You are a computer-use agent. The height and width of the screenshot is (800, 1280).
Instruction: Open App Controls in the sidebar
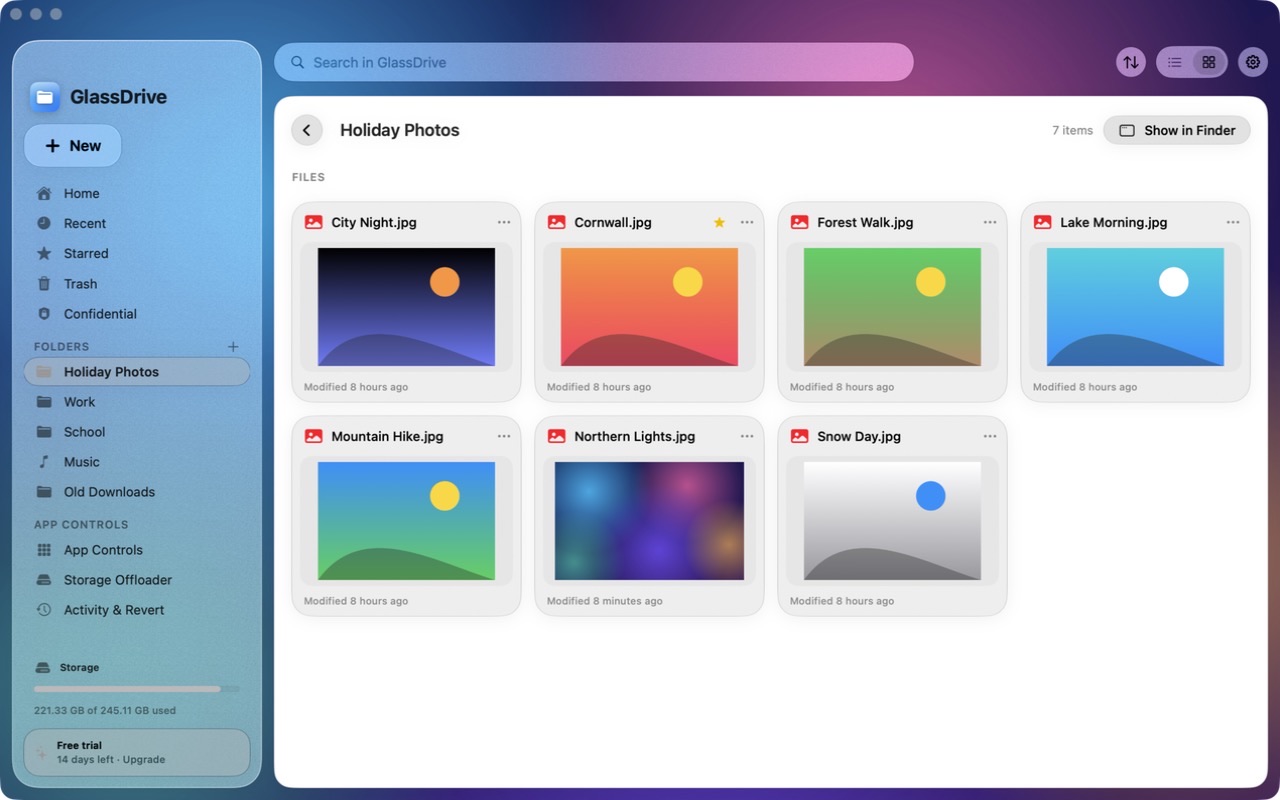[137, 550]
